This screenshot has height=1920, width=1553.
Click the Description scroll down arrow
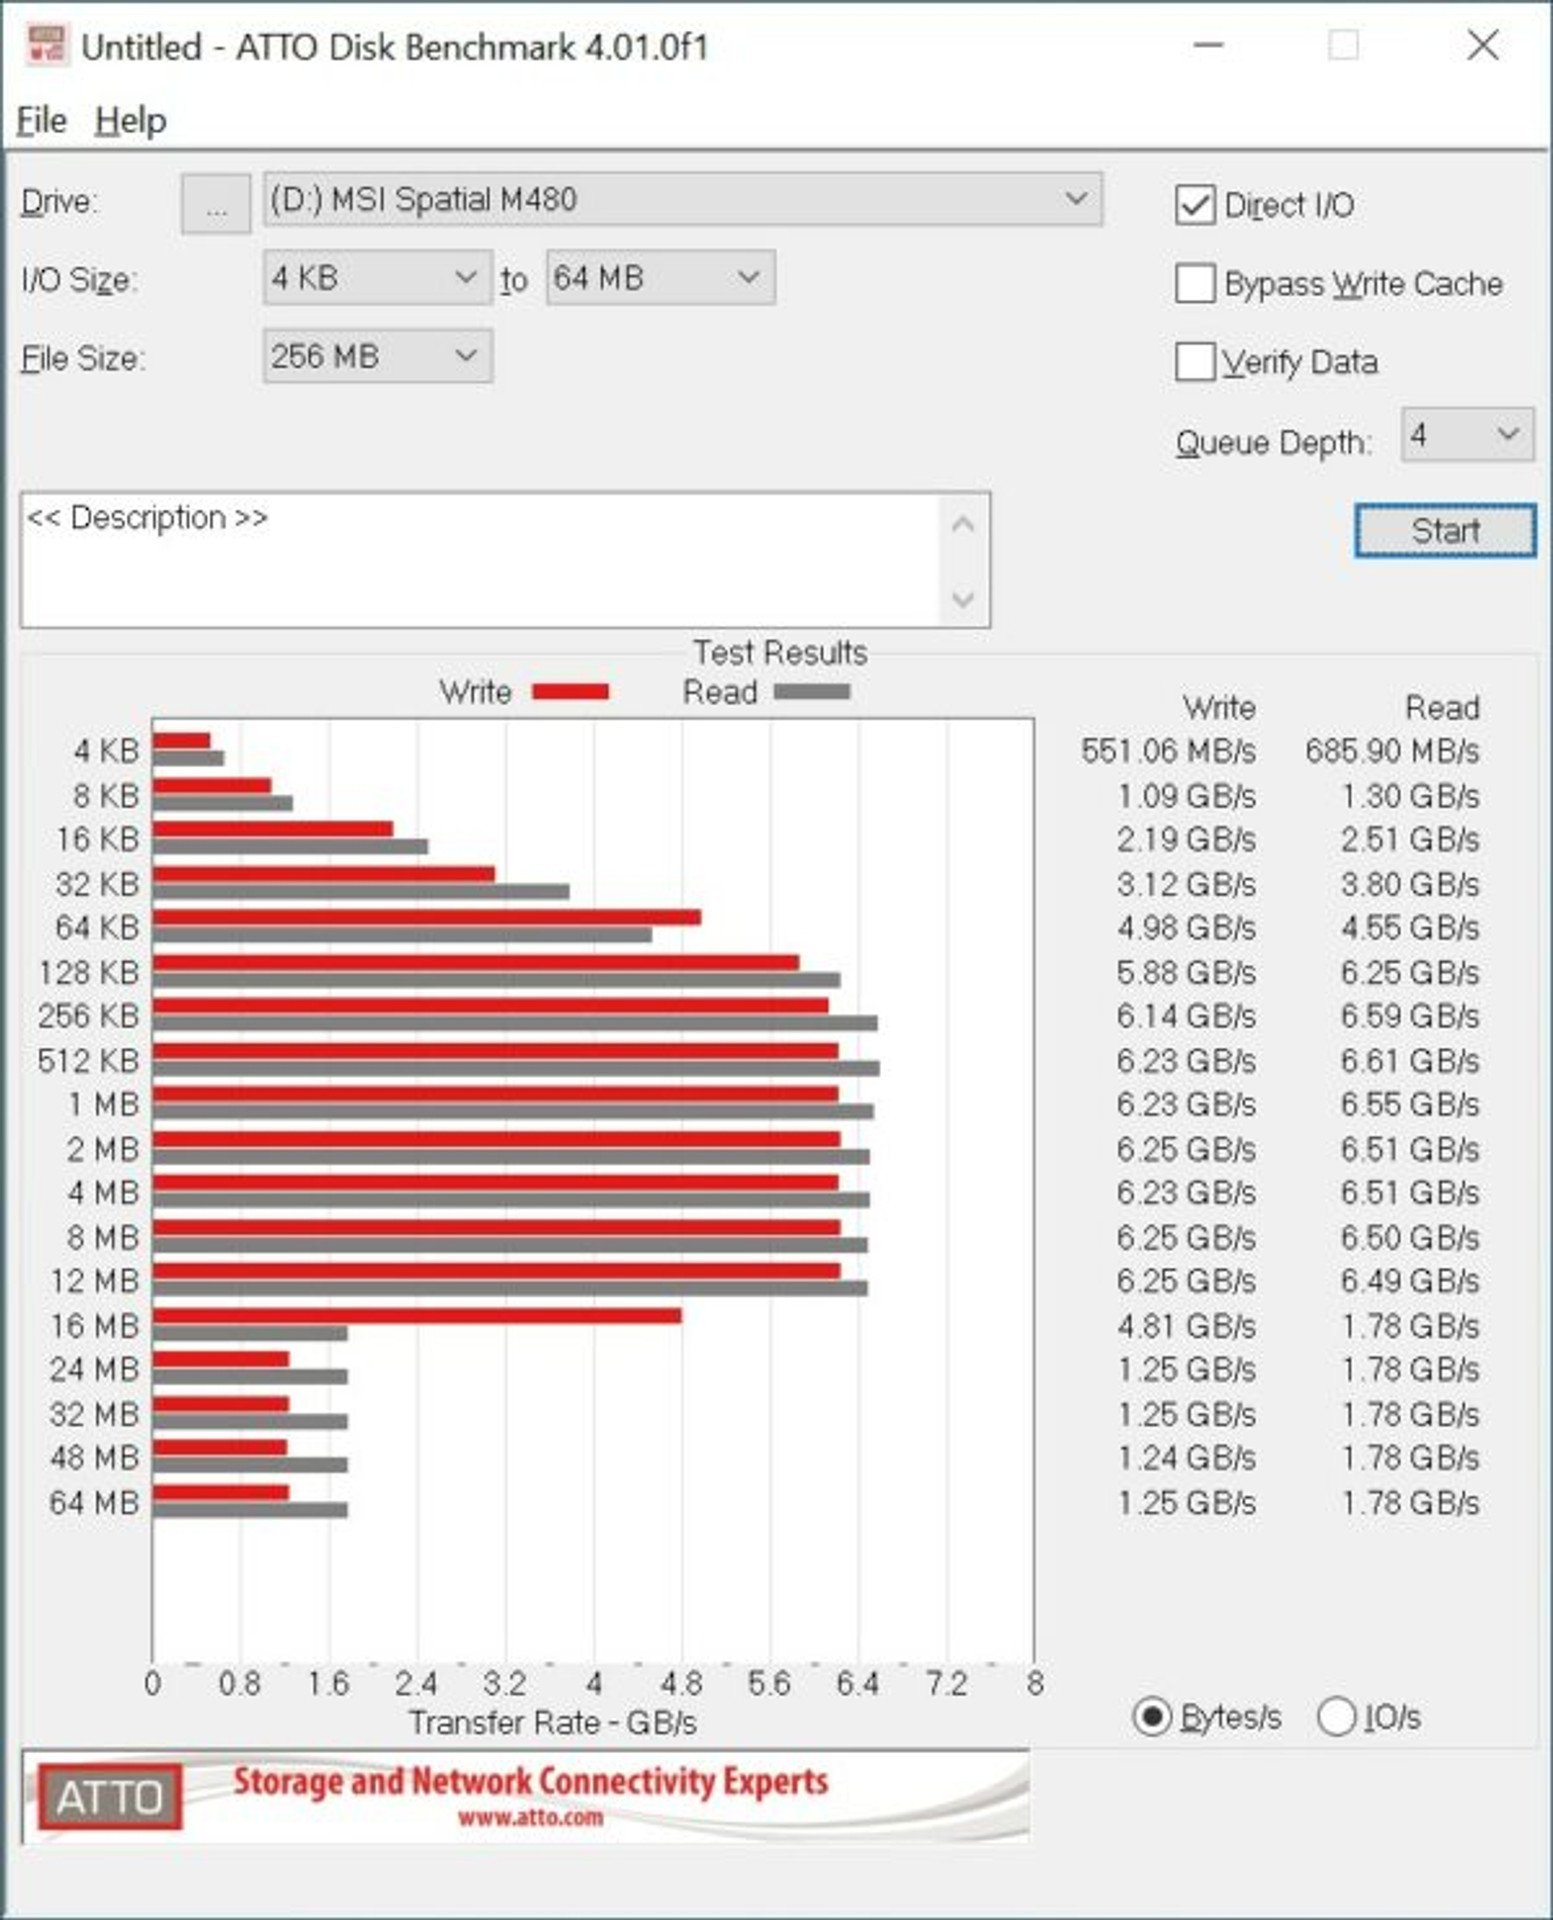coord(963,599)
